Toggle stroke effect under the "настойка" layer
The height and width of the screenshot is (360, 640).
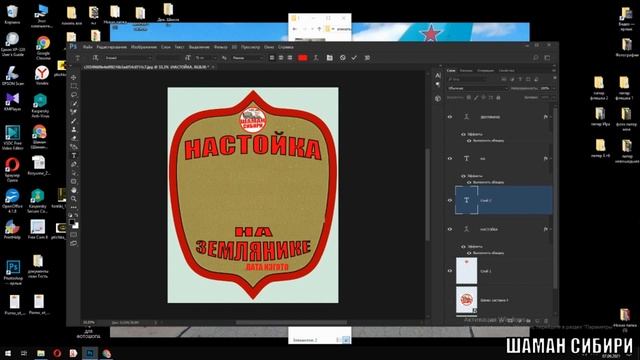469,253
